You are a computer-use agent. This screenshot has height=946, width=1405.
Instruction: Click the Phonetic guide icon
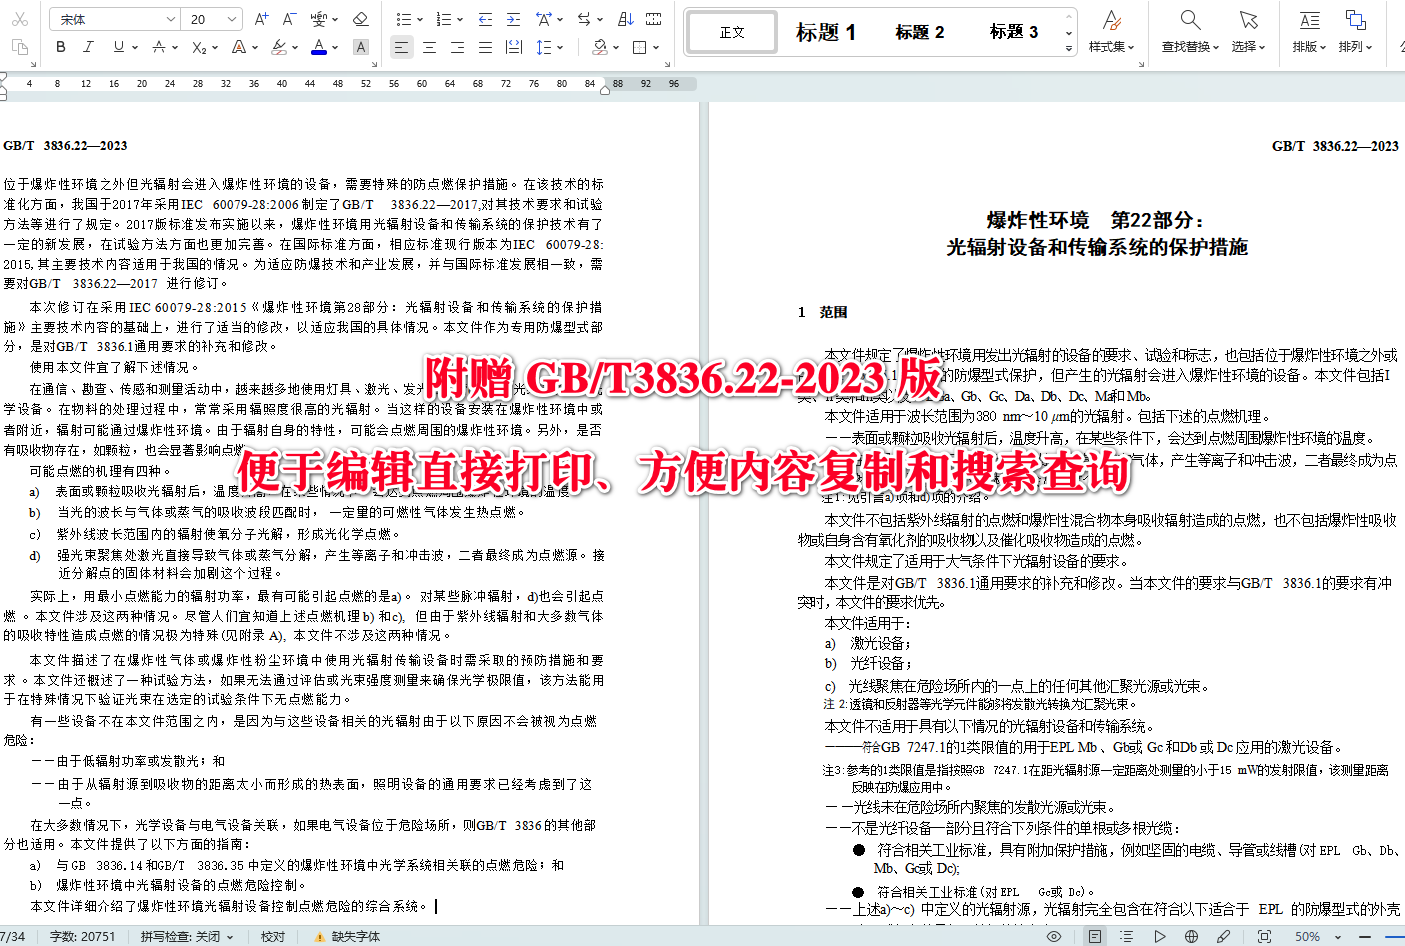[x=319, y=19]
